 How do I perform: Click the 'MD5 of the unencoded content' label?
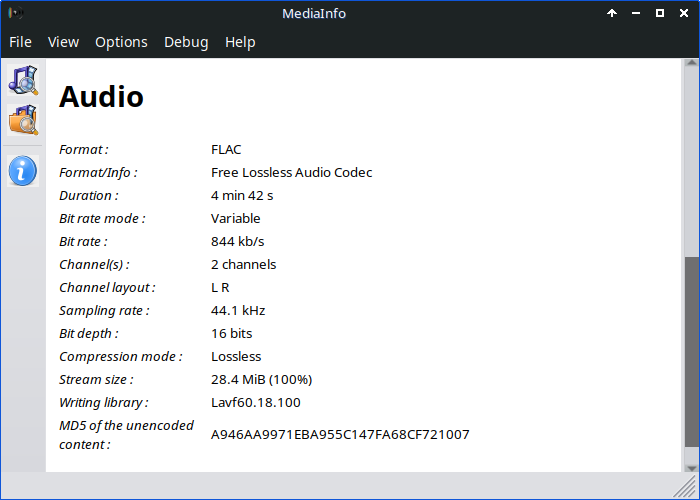coord(126,435)
